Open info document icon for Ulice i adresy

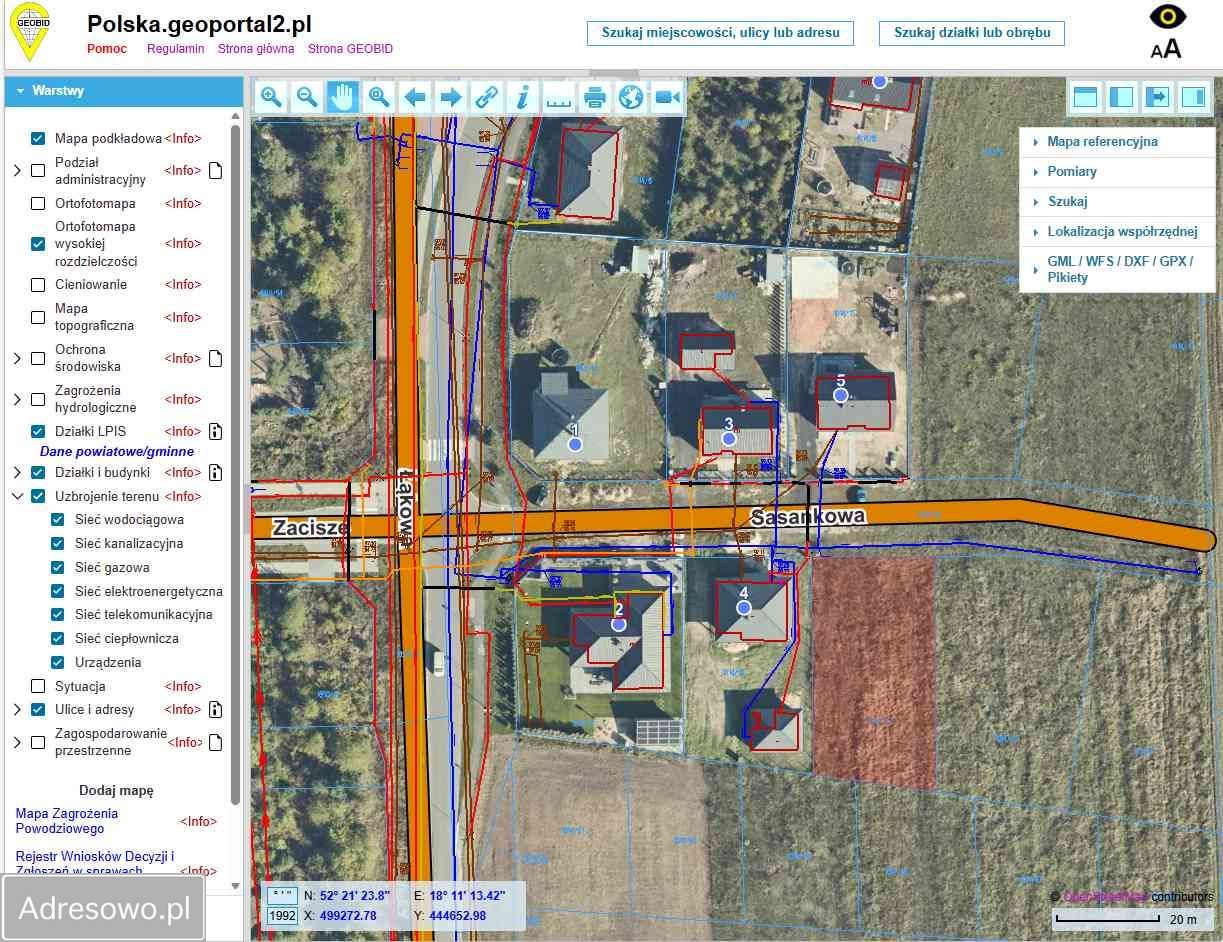click(x=215, y=709)
